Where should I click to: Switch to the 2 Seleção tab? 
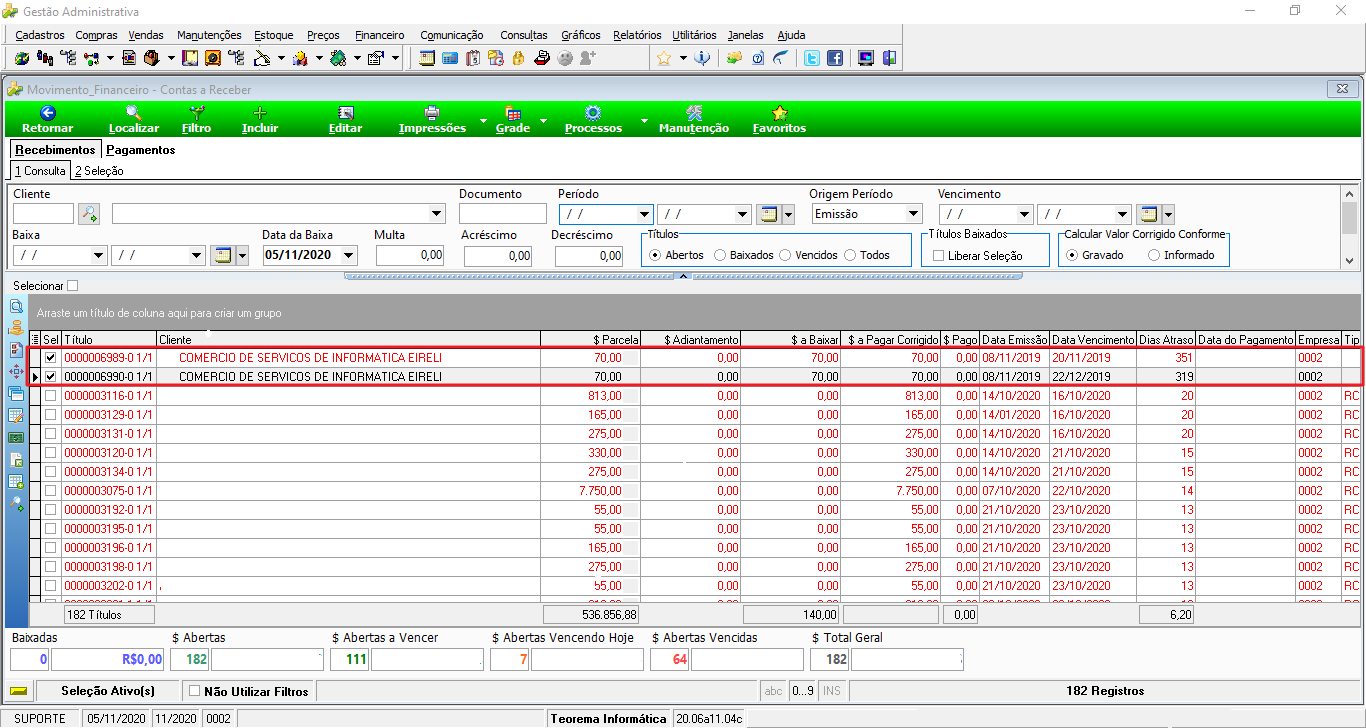(99, 171)
